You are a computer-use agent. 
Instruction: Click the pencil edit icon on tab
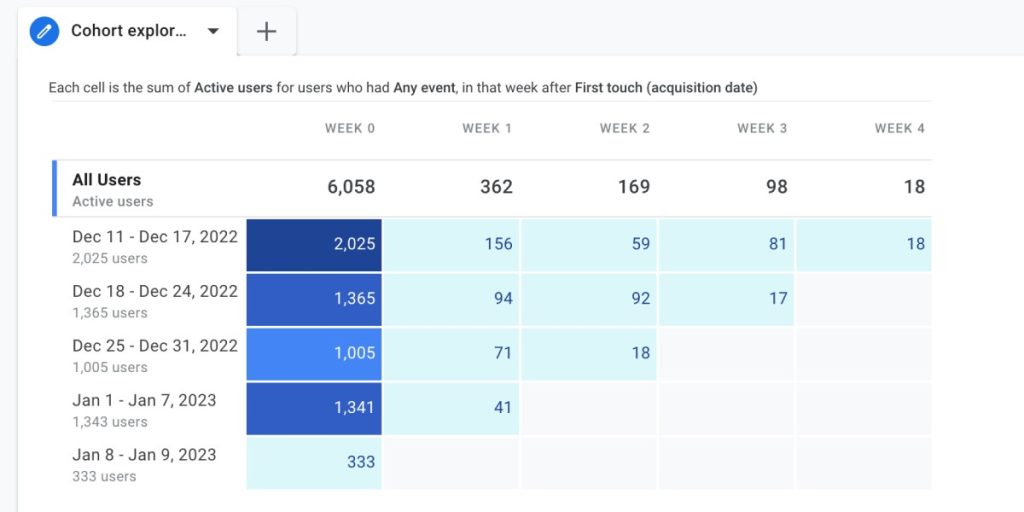pyautogui.click(x=44, y=31)
